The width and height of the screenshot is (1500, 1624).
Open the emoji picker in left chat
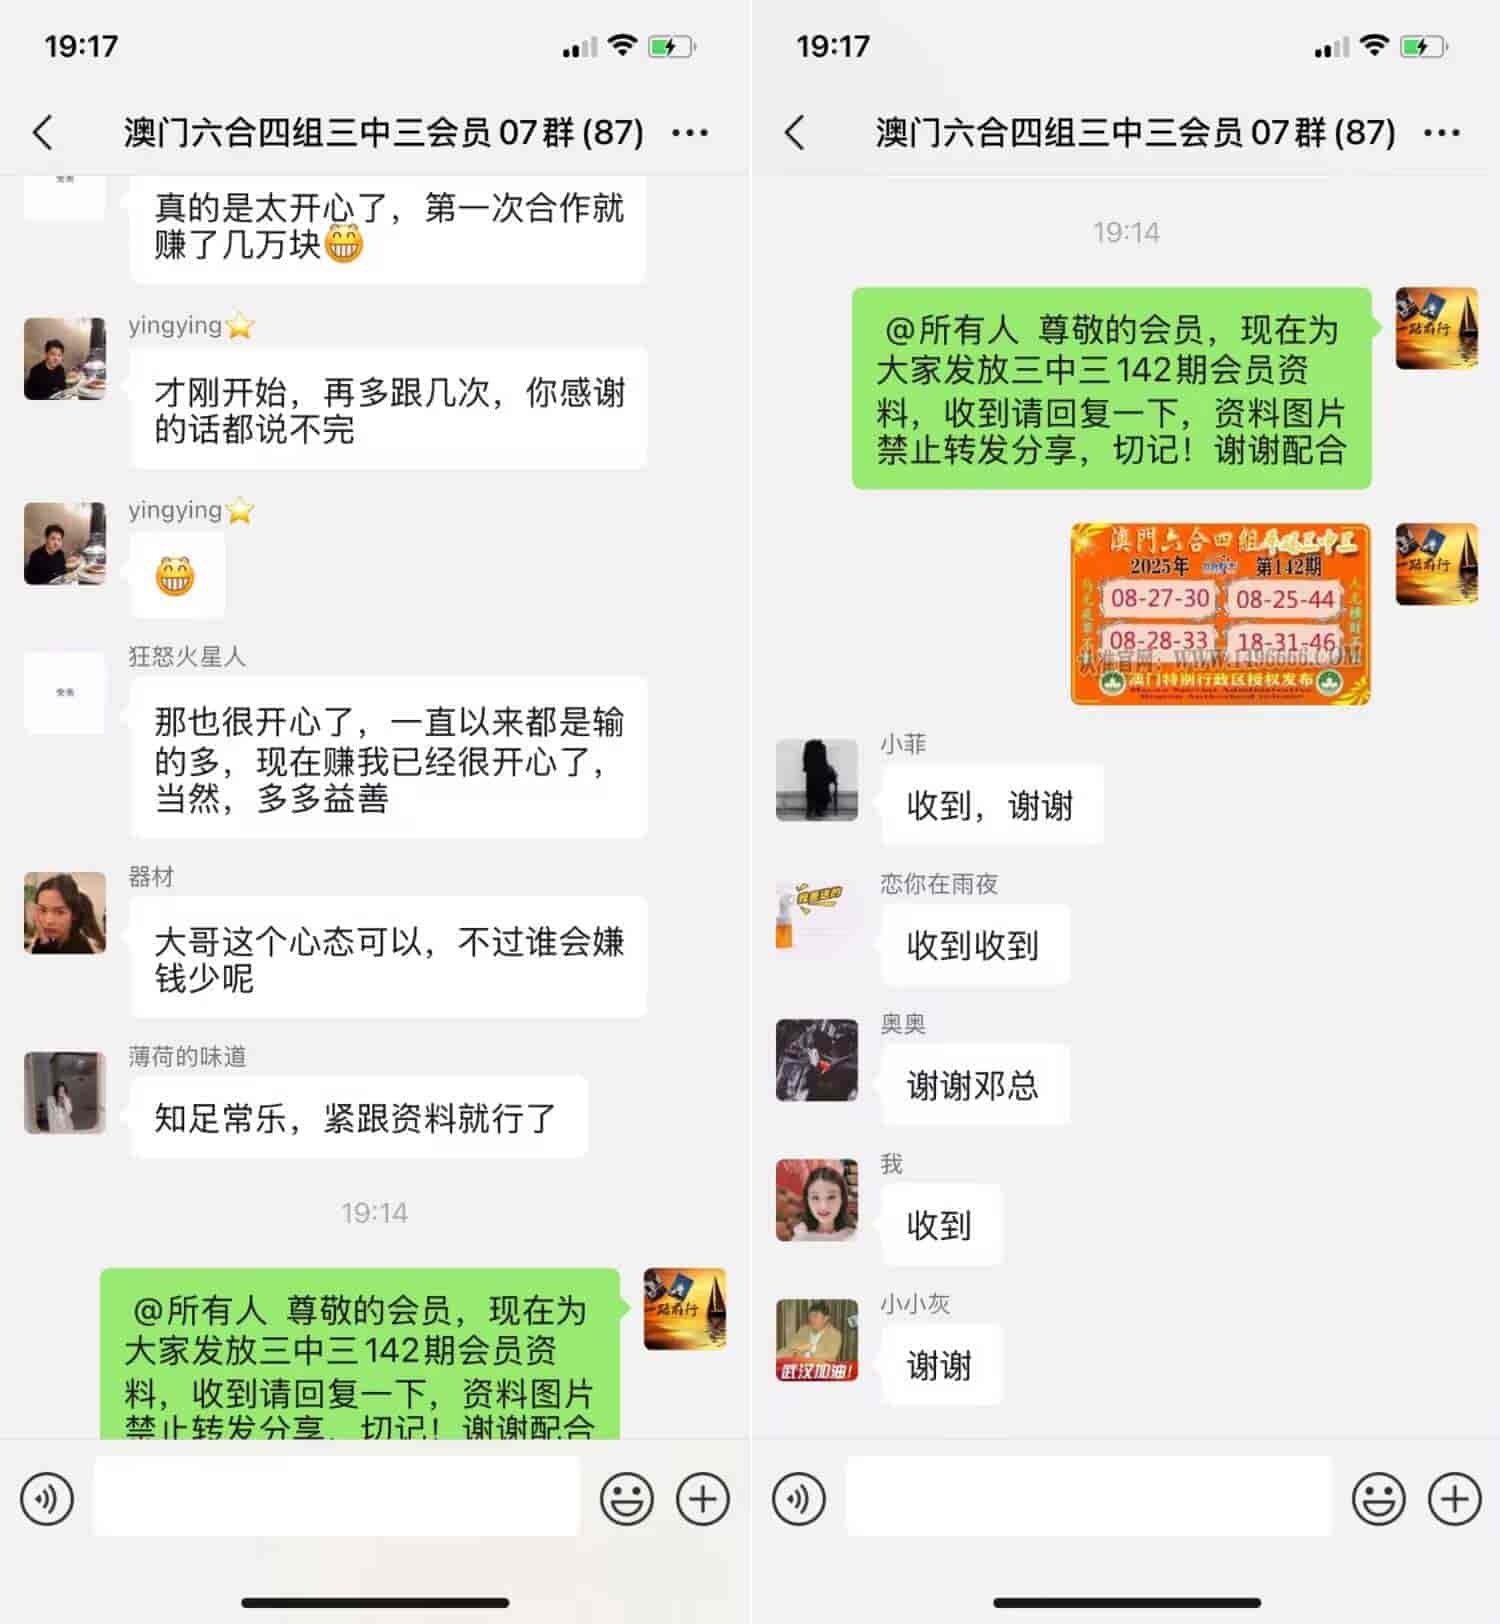[627, 1498]
